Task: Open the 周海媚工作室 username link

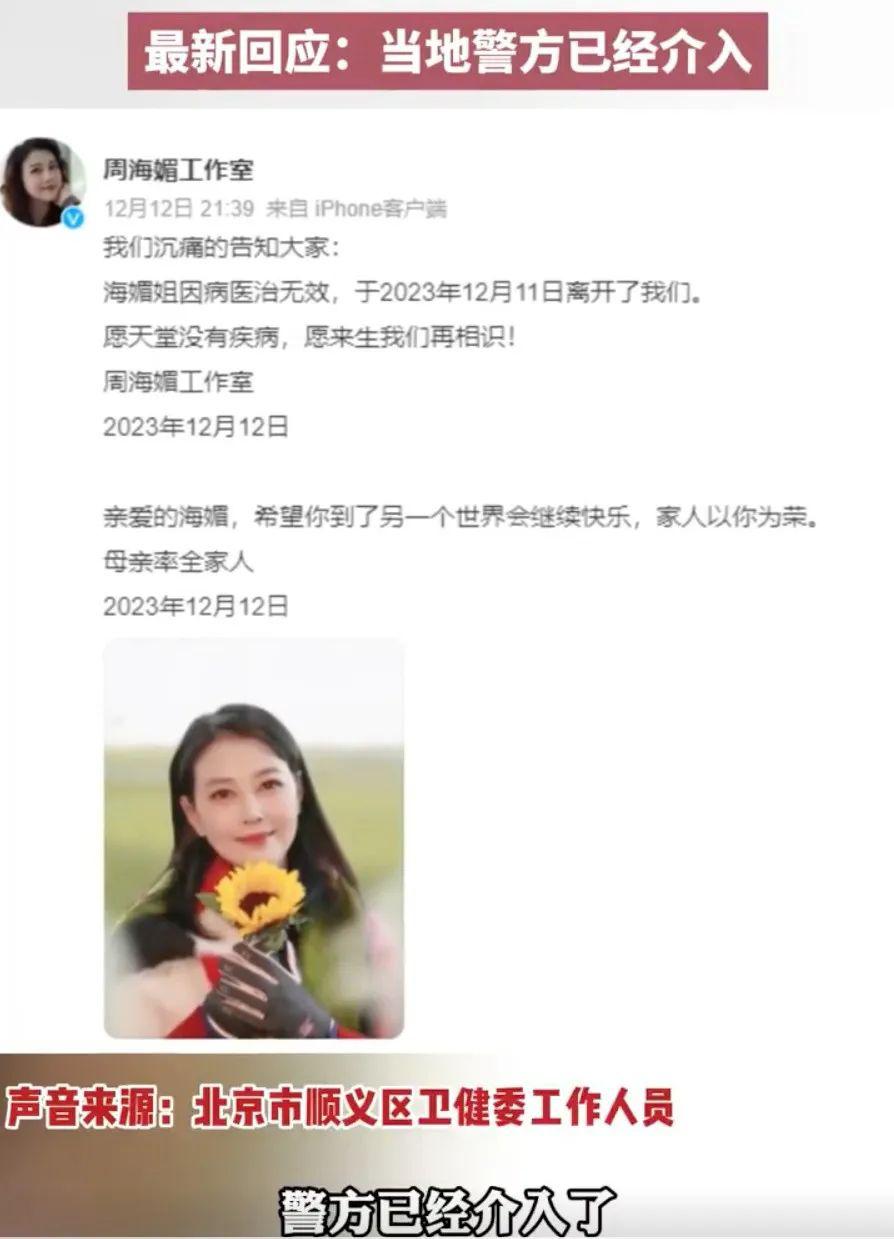Action: point(178,169)
